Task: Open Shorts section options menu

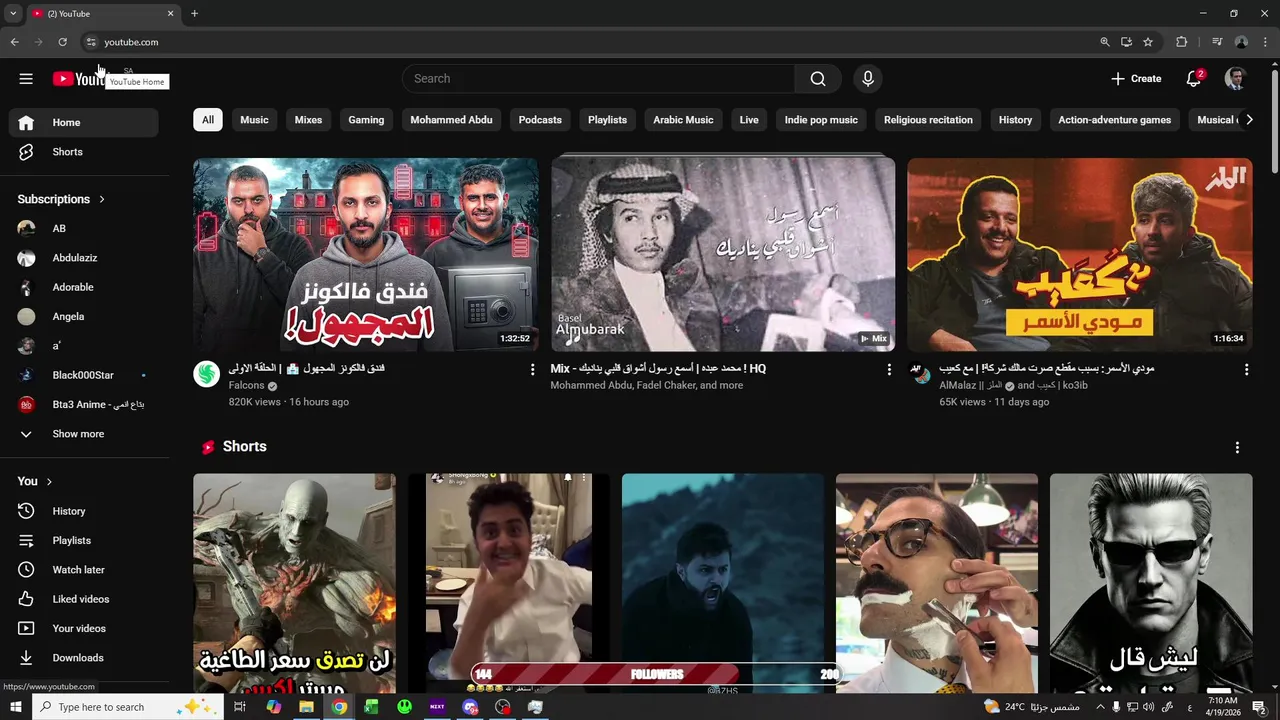Action: 1237,447
